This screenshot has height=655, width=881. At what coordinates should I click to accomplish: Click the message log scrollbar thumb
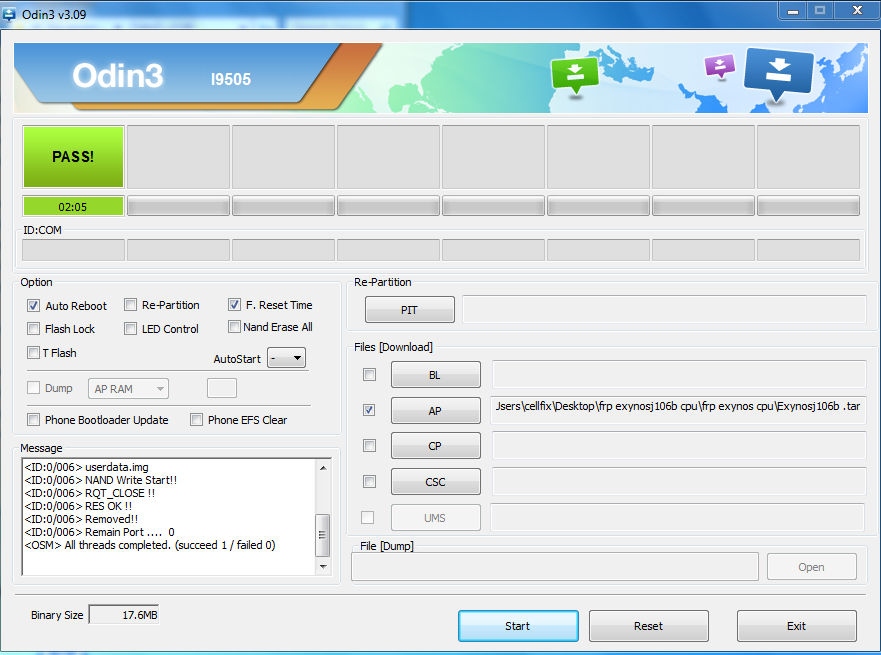(323, 535)
